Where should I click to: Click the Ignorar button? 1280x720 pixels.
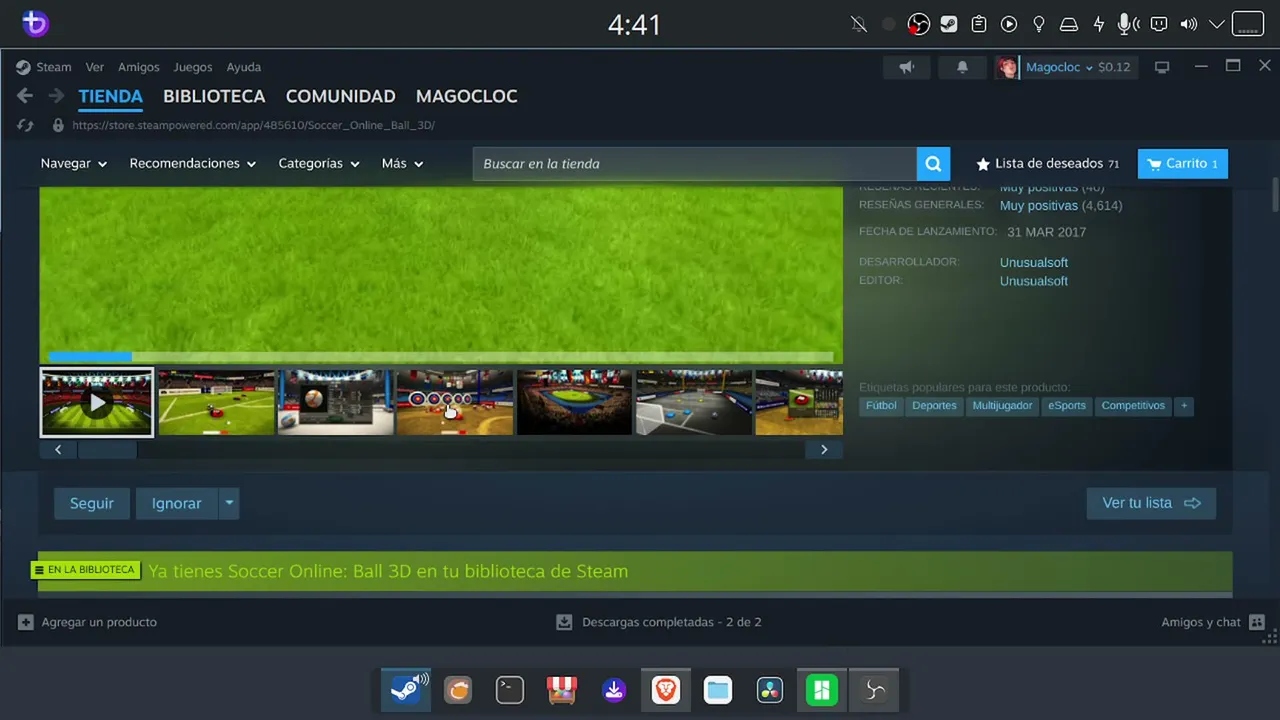click(x=177, y=503)
